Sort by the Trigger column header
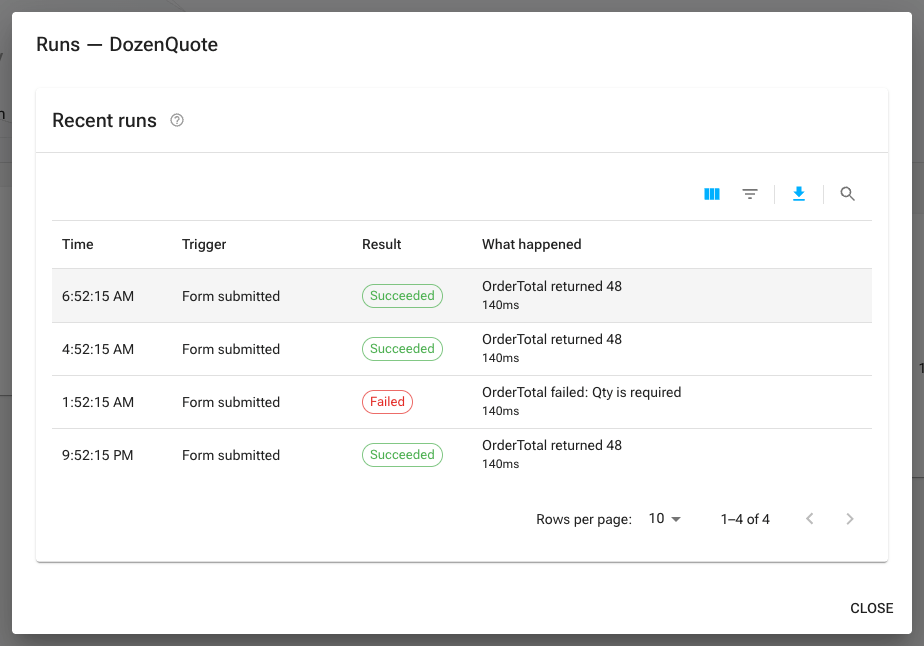924x646 pixels. pos(204,244)
